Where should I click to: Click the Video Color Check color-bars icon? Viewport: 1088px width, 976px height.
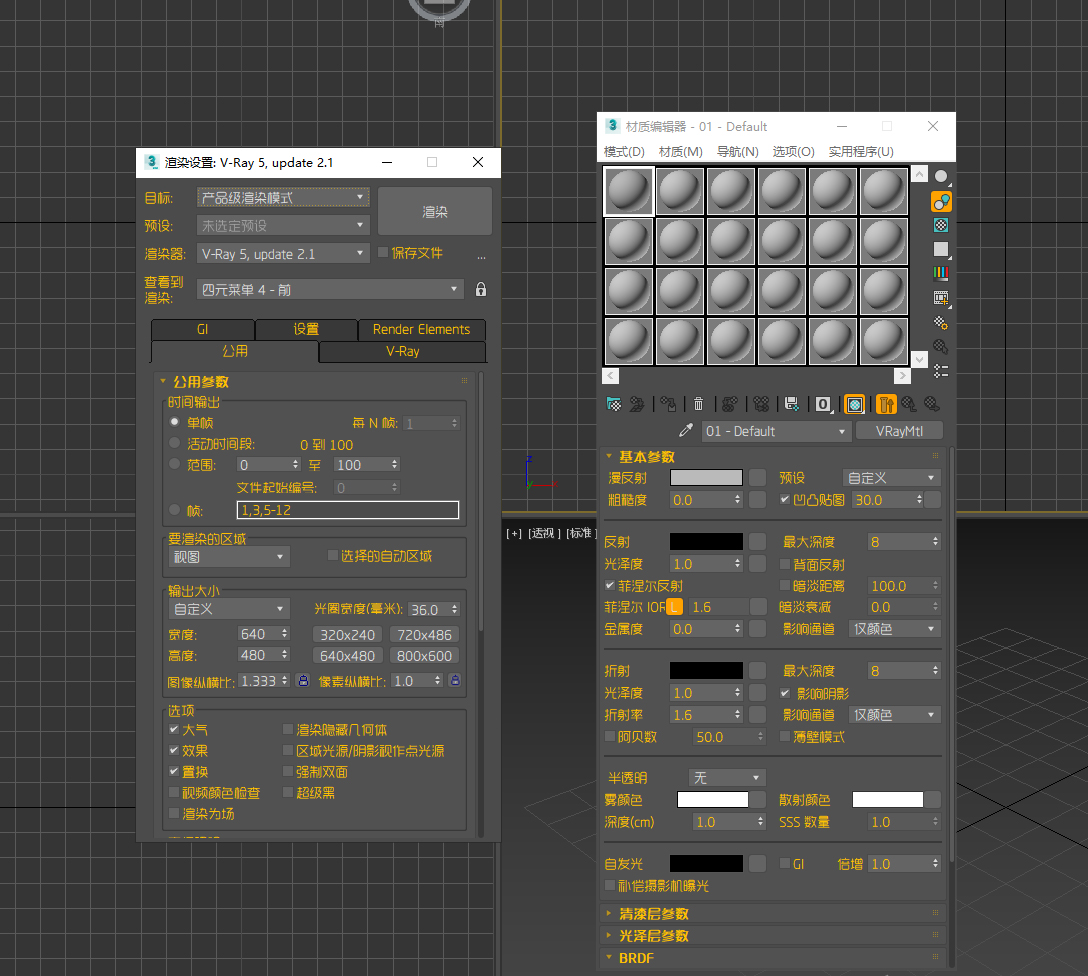coord(941,272)
